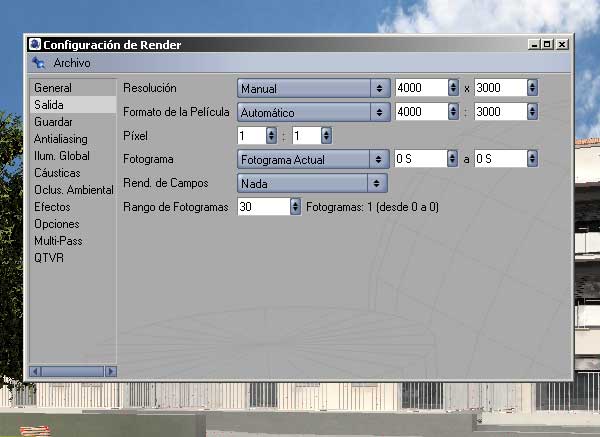Maximize the Configuración de Render window
Viewport: 600px width, 437px height.
[548, 44]
